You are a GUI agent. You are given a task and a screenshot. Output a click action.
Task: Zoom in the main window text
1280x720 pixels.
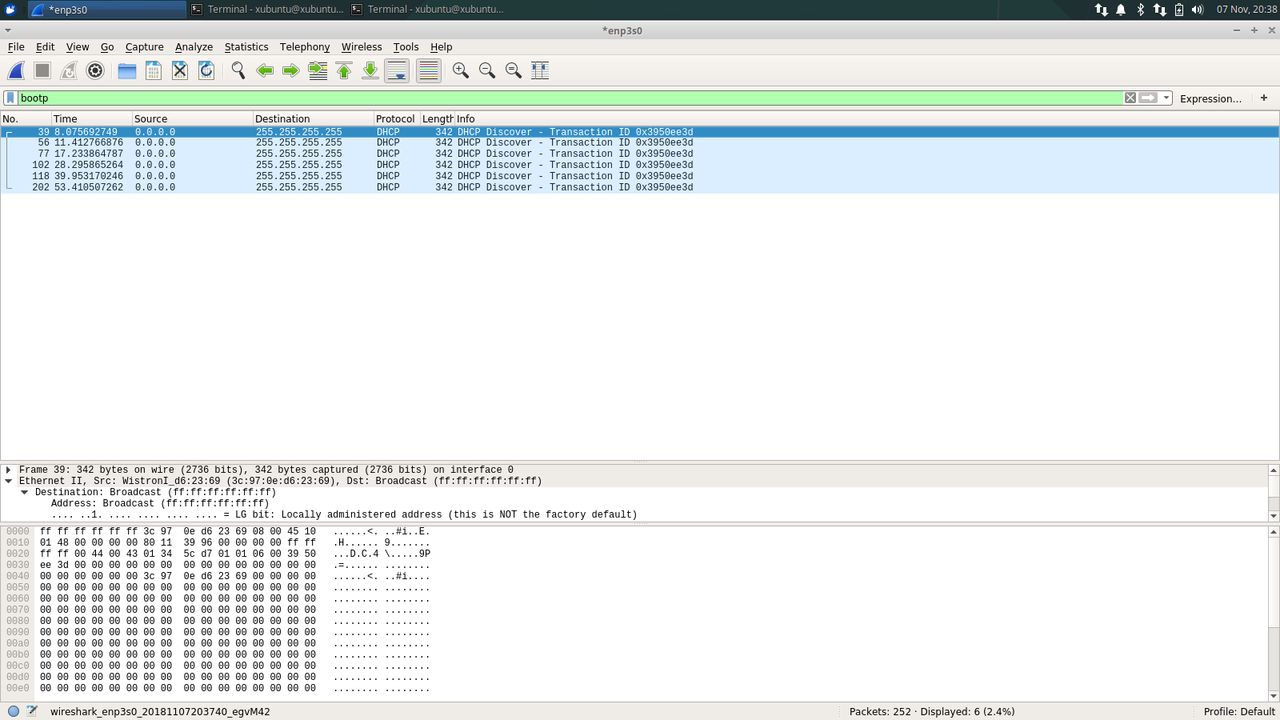[460, 71]
